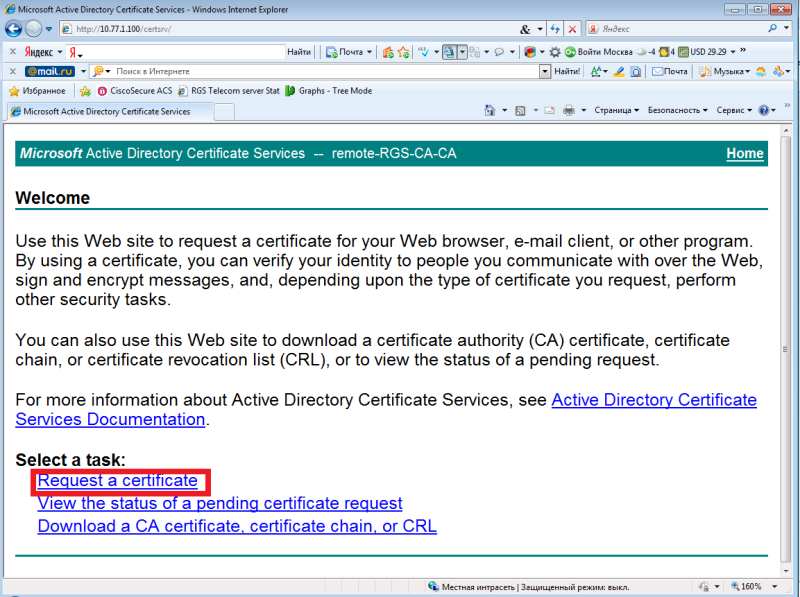
Task: Click the browser Forward arrow button
Action: pos(34,29)
